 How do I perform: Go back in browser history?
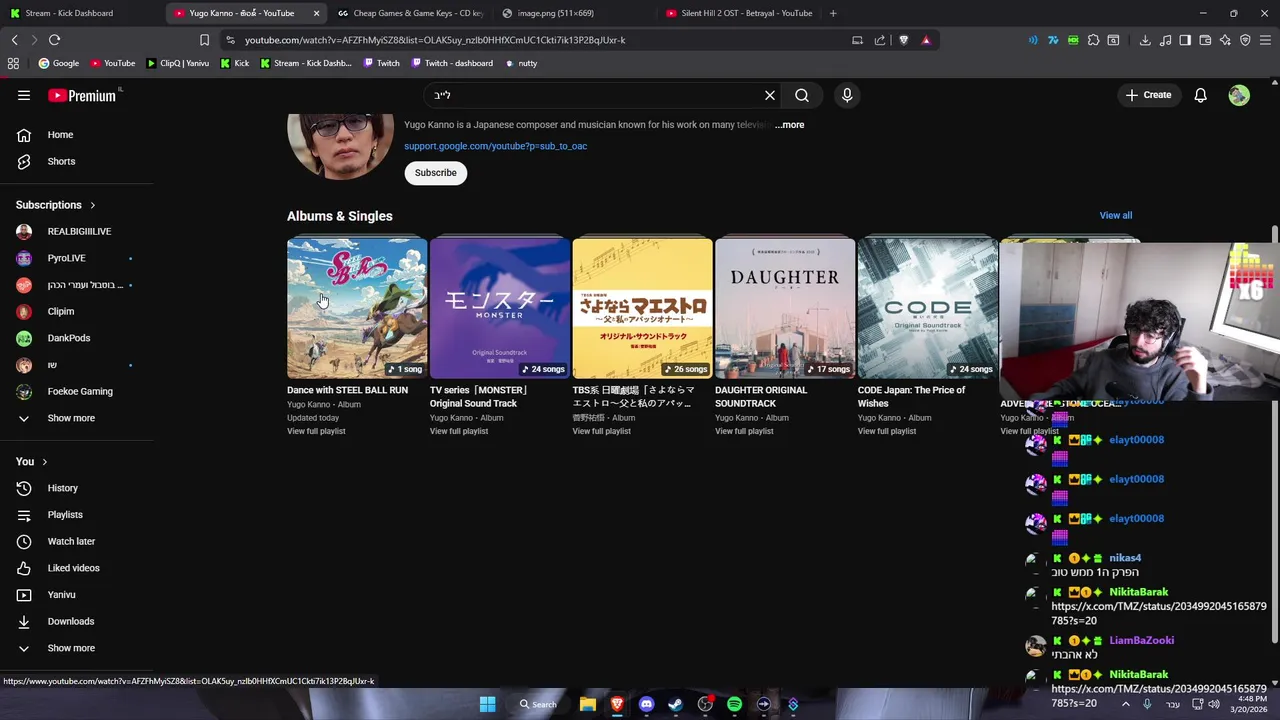click(x=14, y=40)
